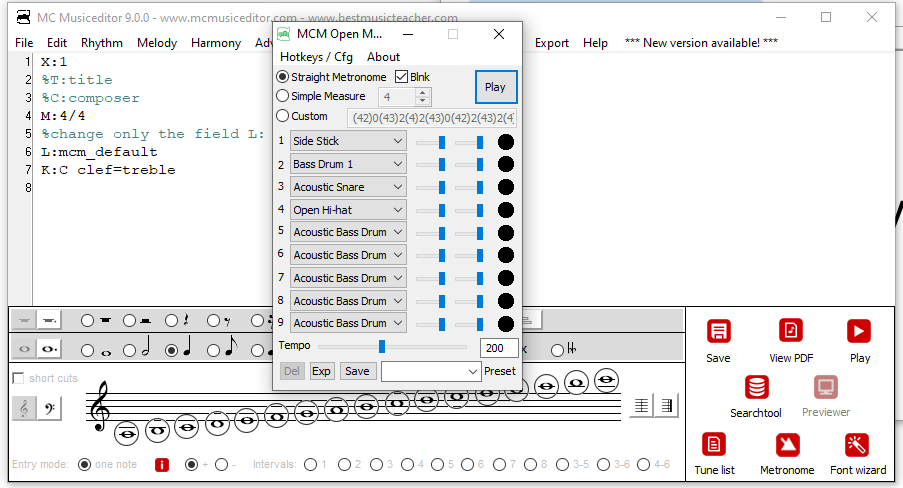Insert final bar line icon
Image resolution: width=903 pixels, height=488 pixels.
tap(667, 406)
